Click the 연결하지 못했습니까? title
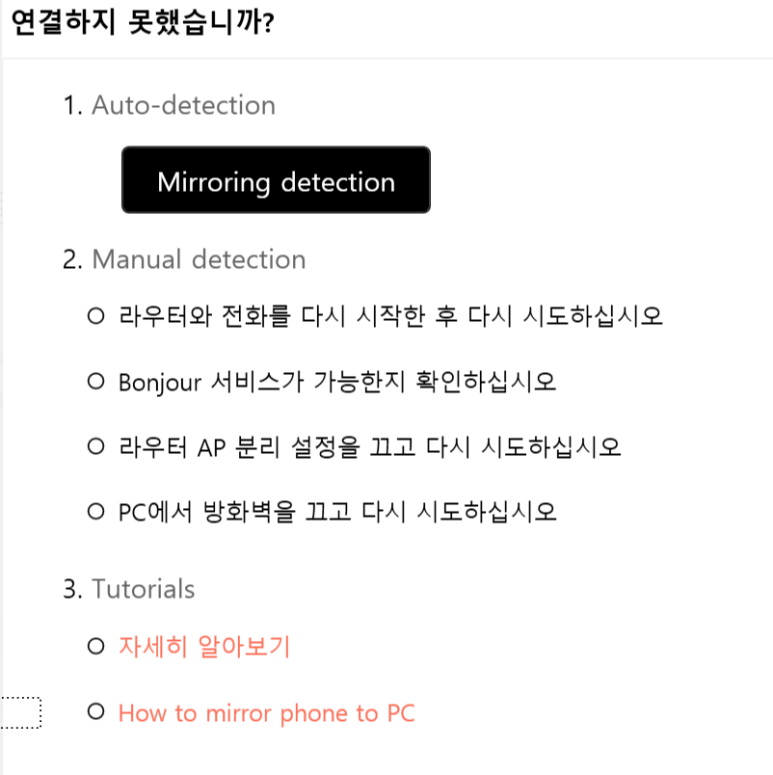 point(142,22)
